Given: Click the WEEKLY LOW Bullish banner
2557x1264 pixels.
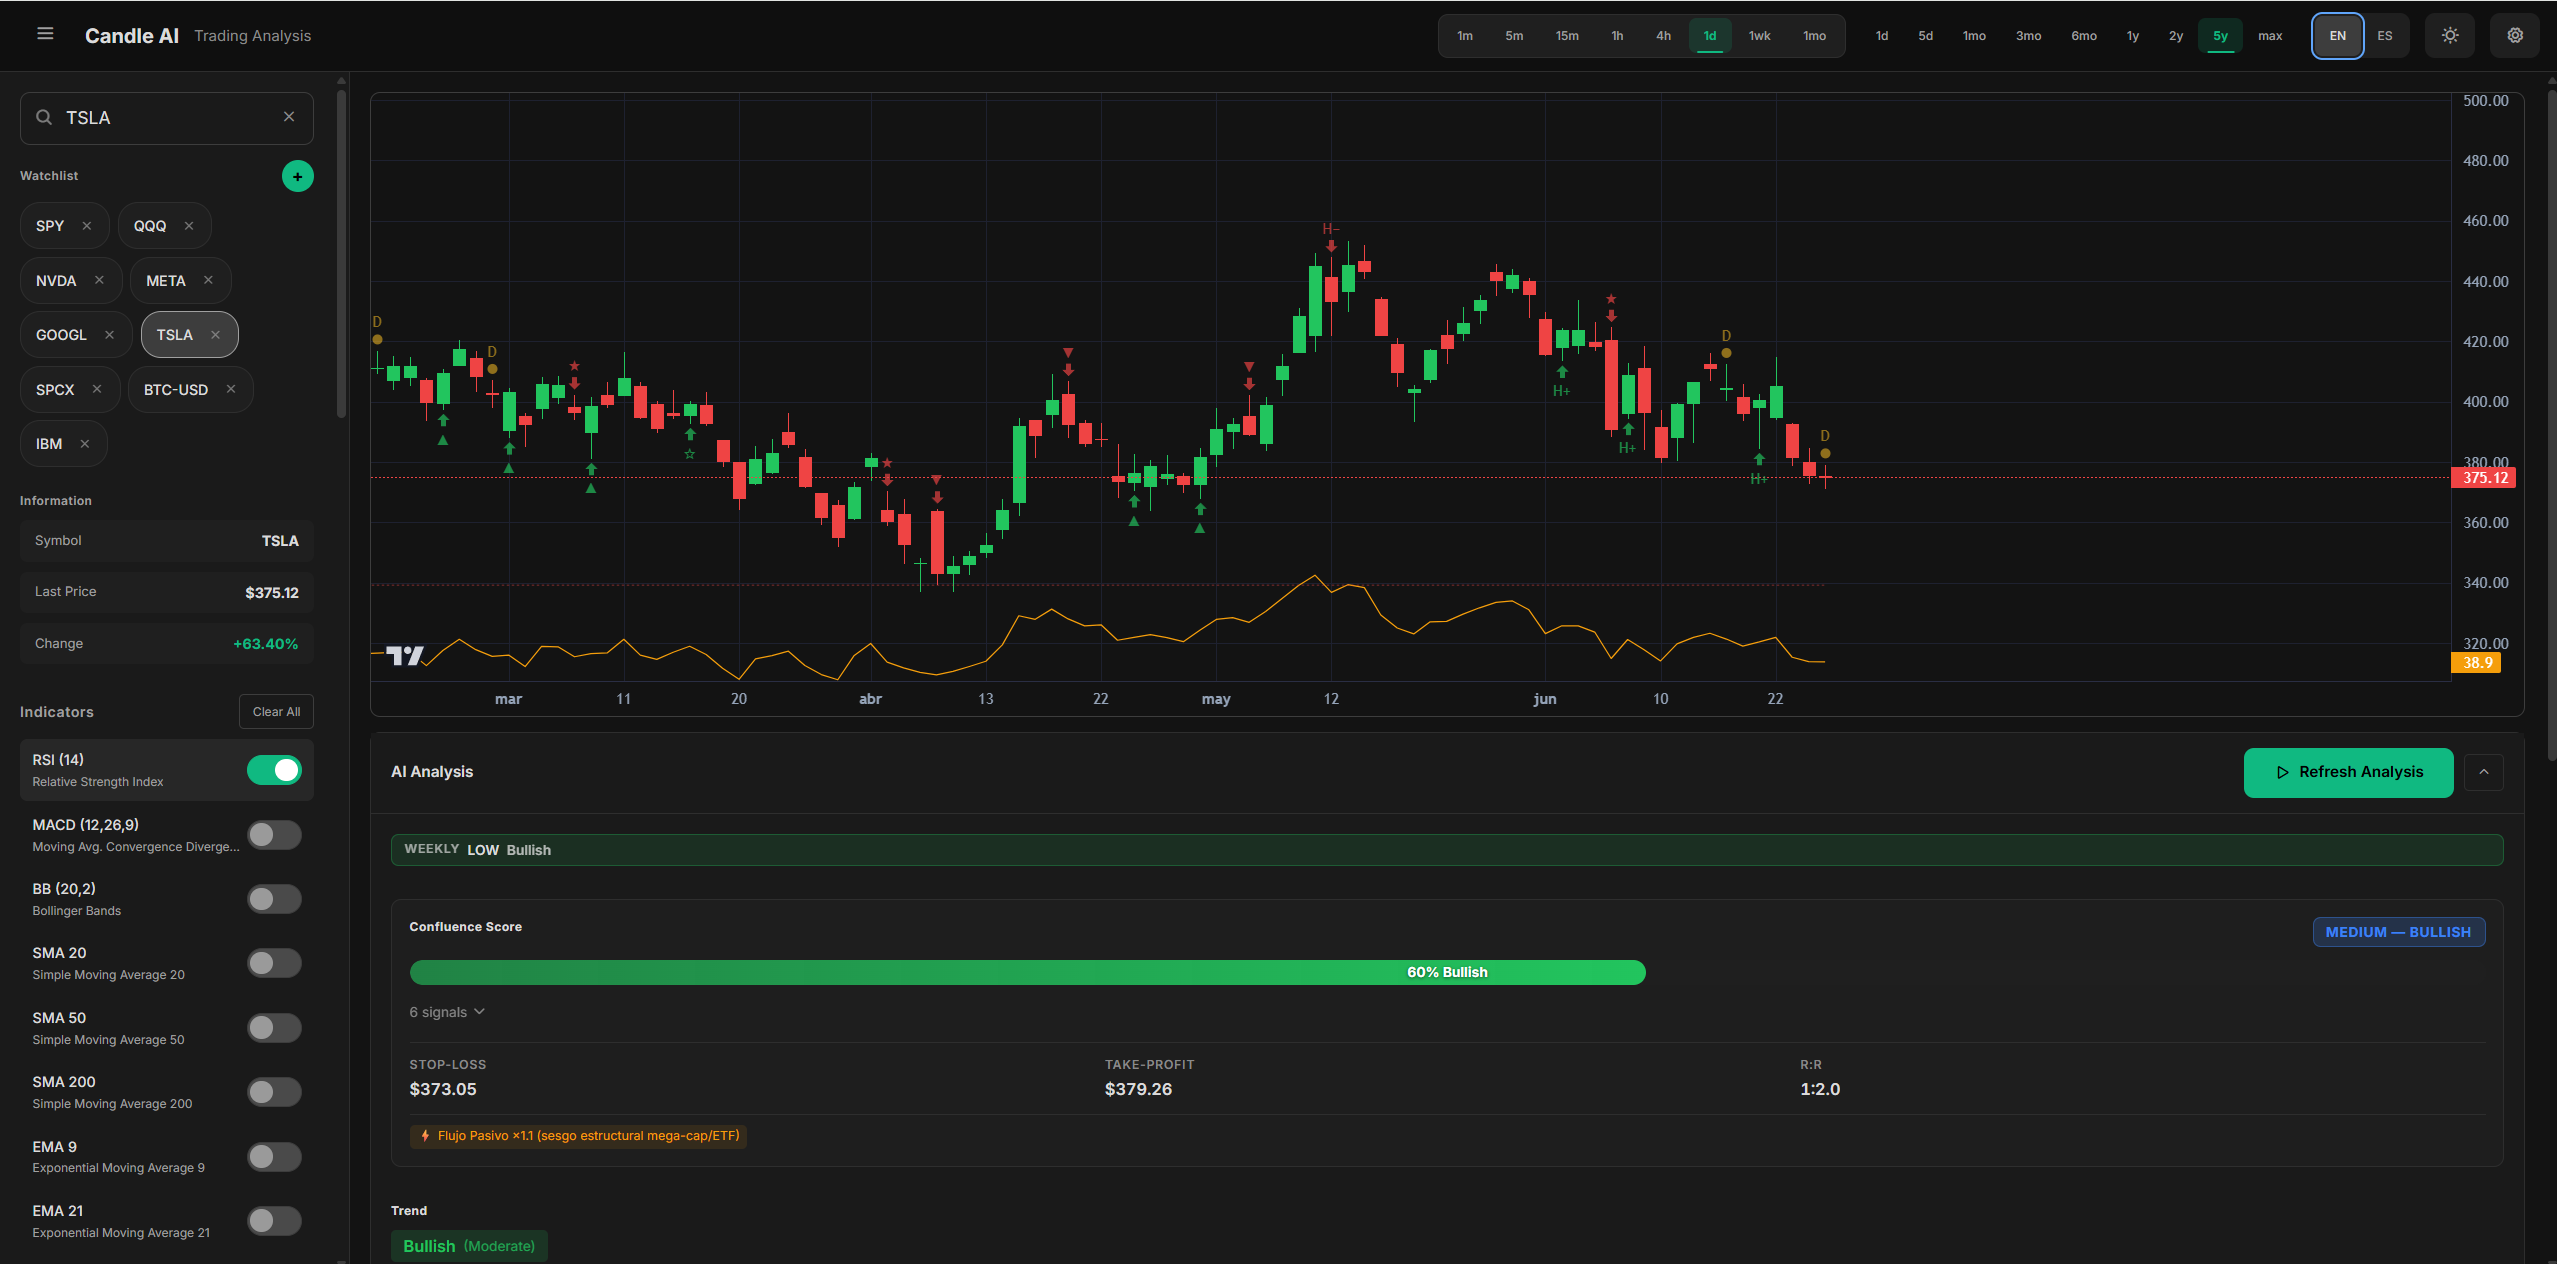Looking at the screenshot, I should 1446,850.
